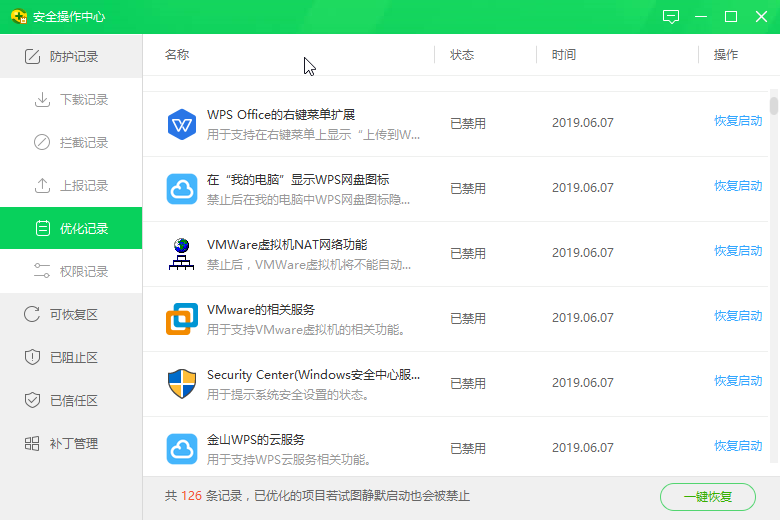Switch to 上报记录 tab
780x520 pixels.
point(71,186)
